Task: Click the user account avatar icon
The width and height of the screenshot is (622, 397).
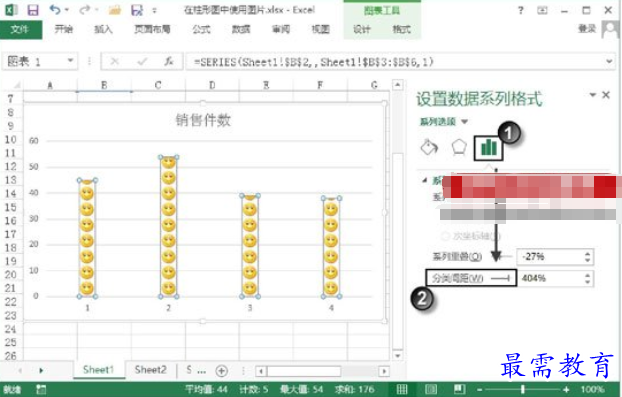Action: point(610,29)
